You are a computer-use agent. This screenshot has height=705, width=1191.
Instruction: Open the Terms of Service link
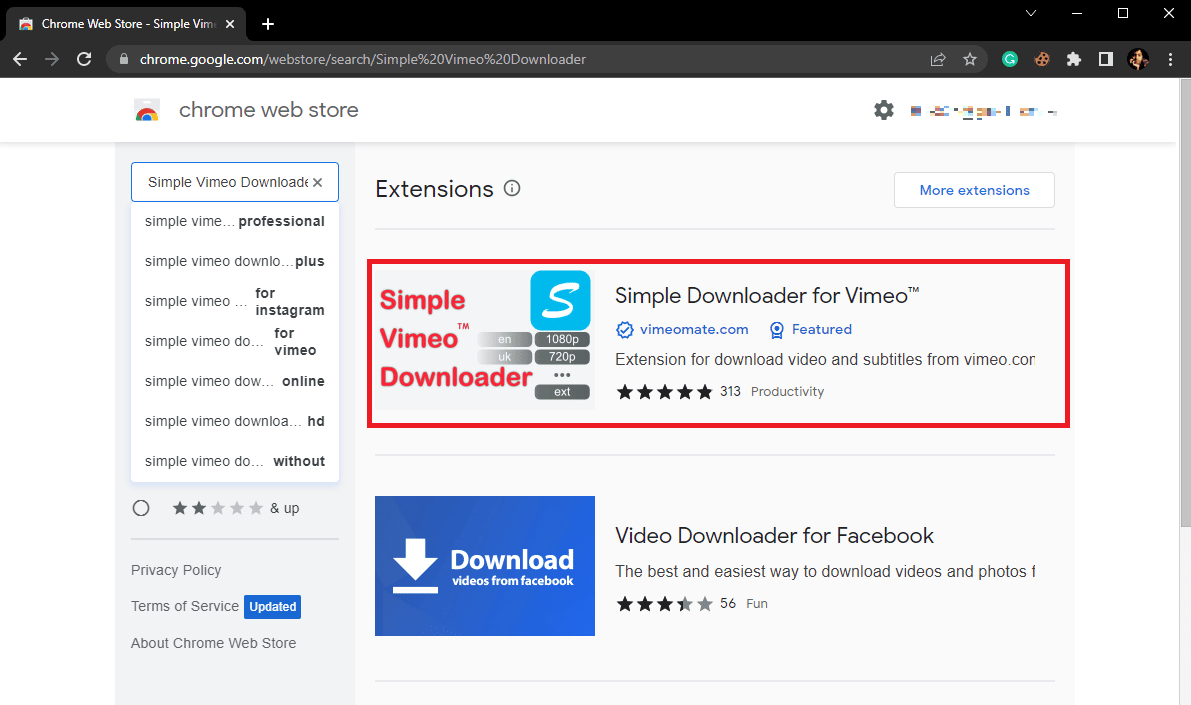click(x=185, y=606)
